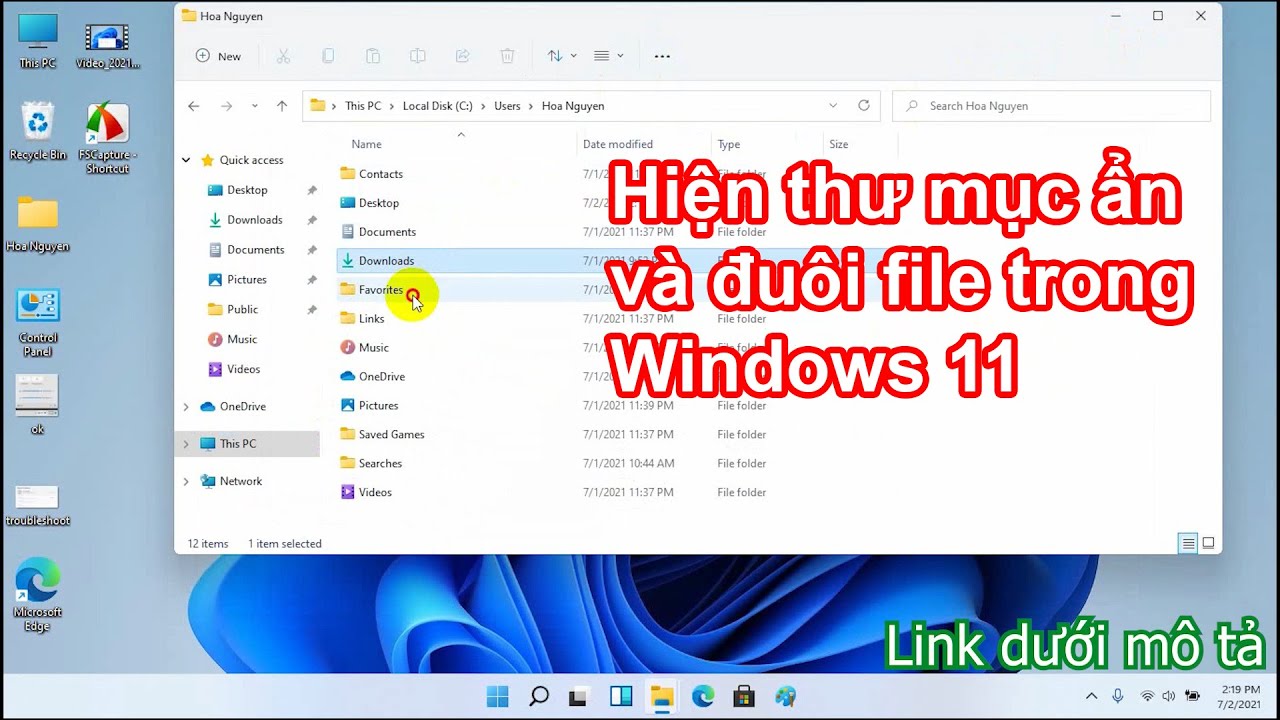Sort by the Size column header
Image resolution: width=1280 pixels, height=720 pixels.
coord(838,144)
